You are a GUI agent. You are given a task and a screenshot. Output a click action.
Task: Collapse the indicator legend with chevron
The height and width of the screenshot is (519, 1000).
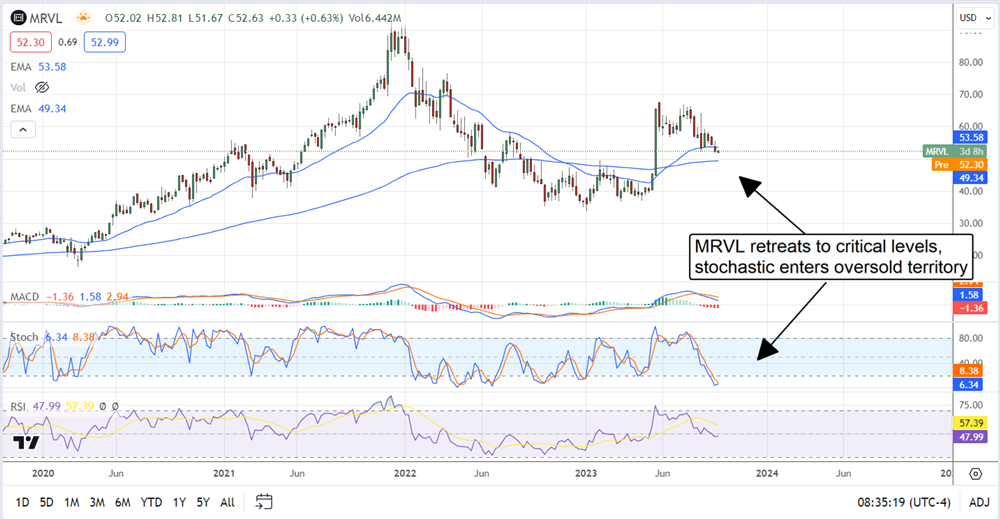[23, 129]
